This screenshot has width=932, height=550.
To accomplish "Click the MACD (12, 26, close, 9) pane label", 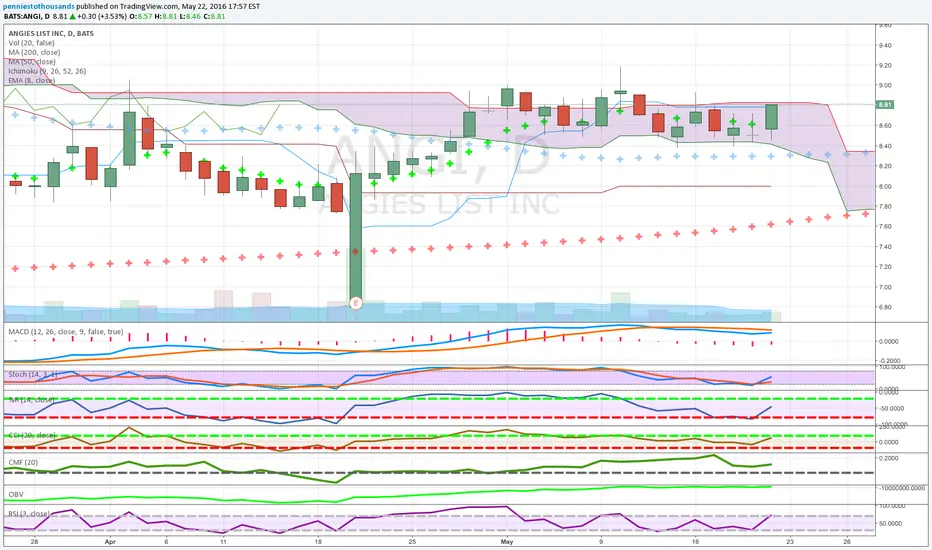I will pyautogui.click(x=66, y=332).
